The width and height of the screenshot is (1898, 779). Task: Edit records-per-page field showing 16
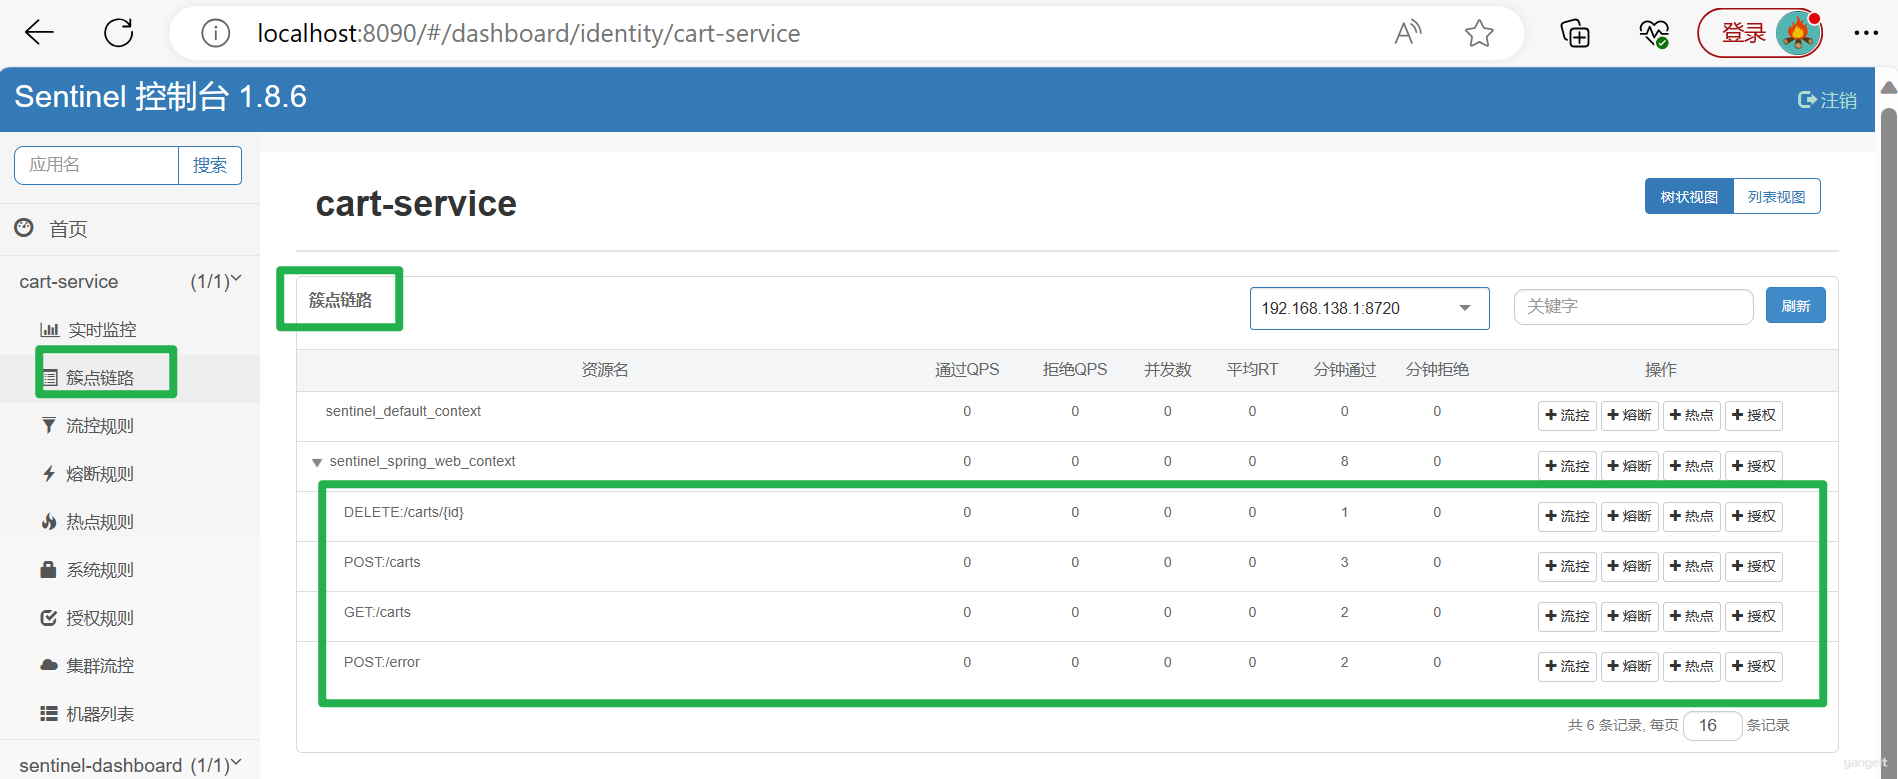click(x=1712, y=725)
